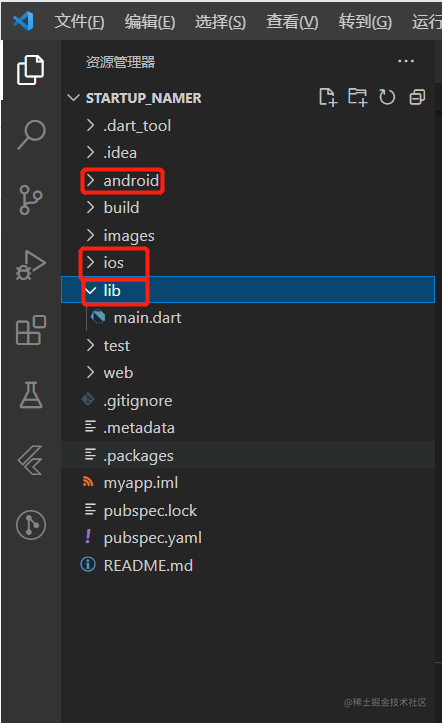Open the Extensions view icon
This screenshot has width=442, height=723.
30,330
